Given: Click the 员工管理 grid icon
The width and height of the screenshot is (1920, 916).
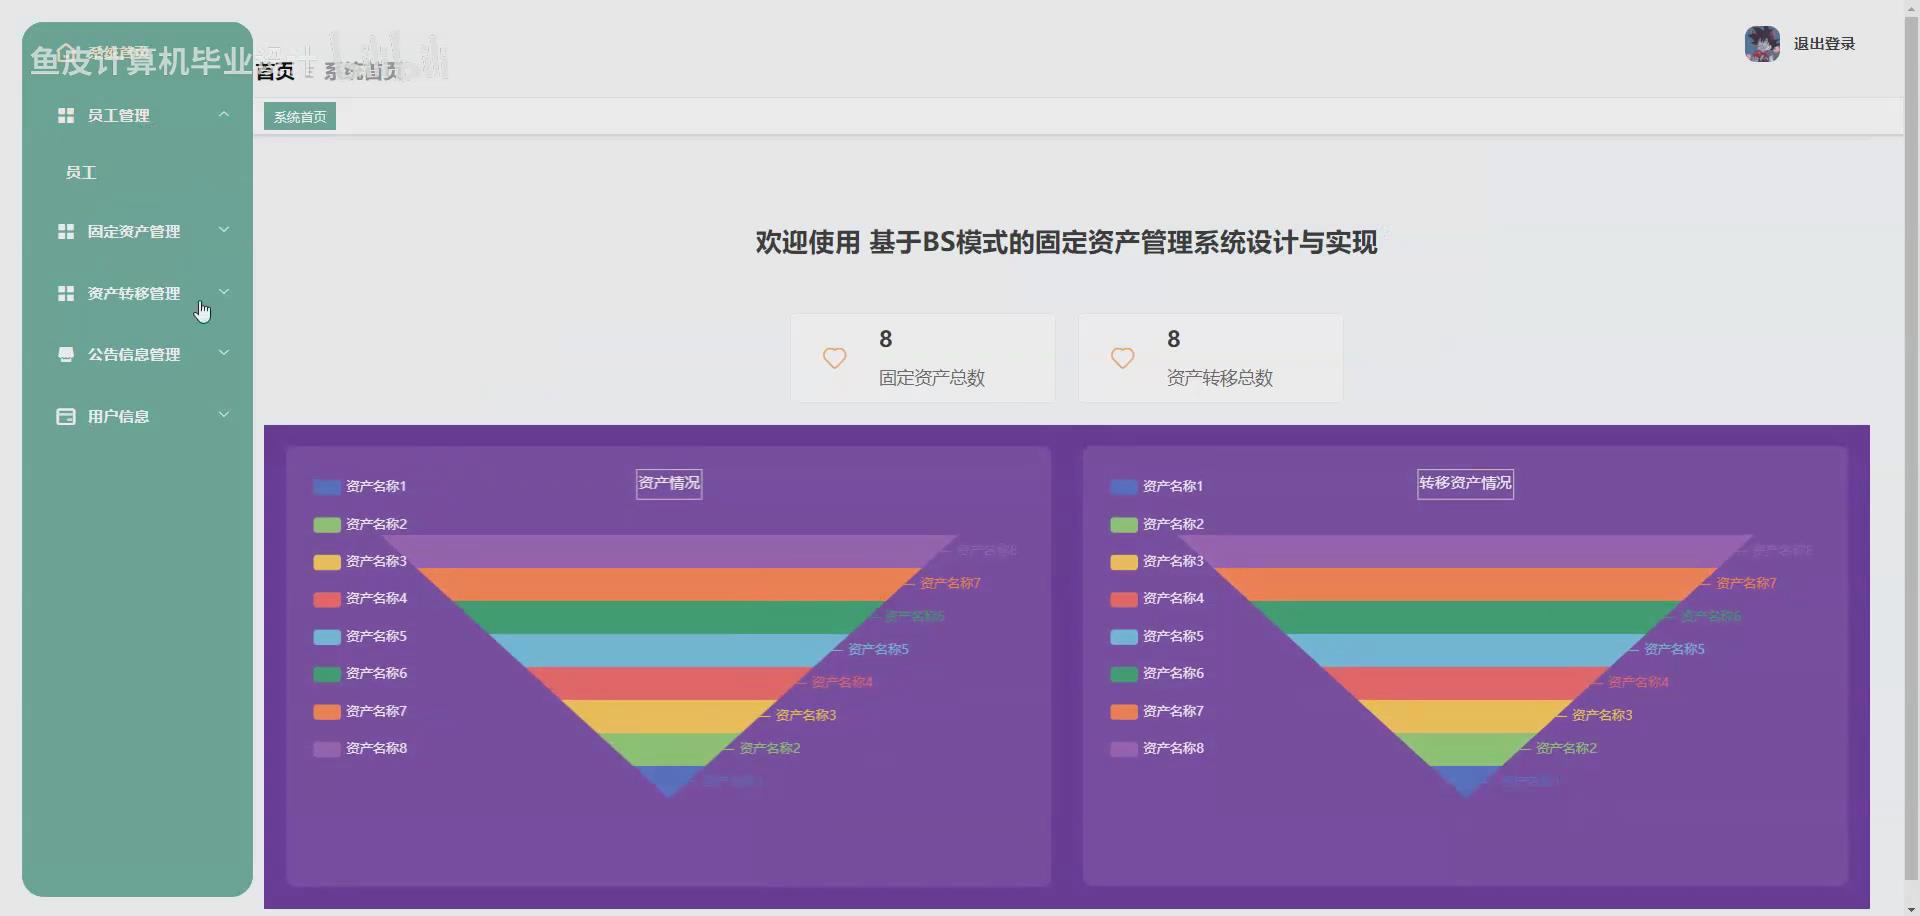Looking at the screenshot, I should coord(66,116).
